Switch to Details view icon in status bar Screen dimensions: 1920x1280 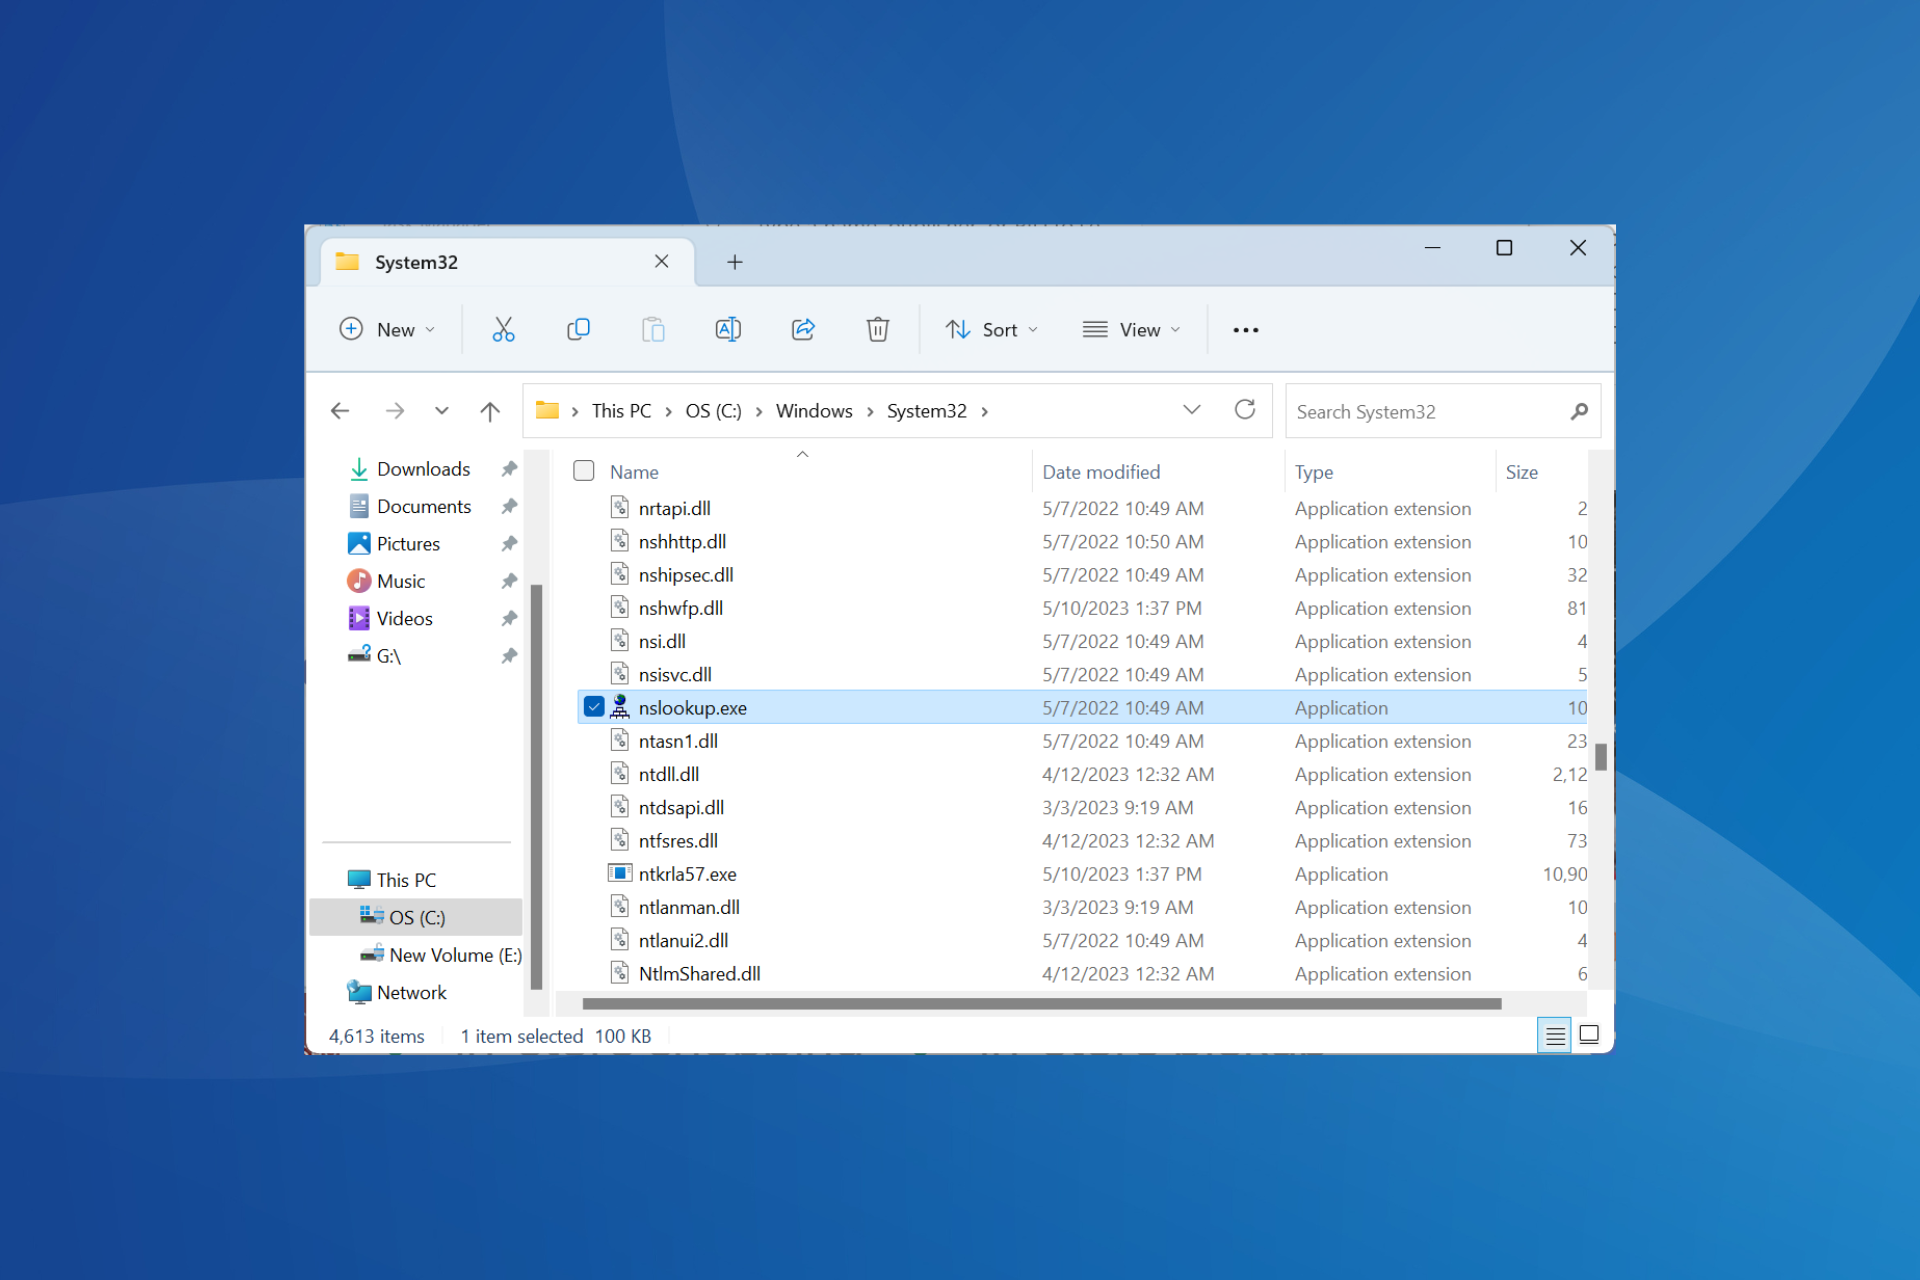point(1555,1035)
